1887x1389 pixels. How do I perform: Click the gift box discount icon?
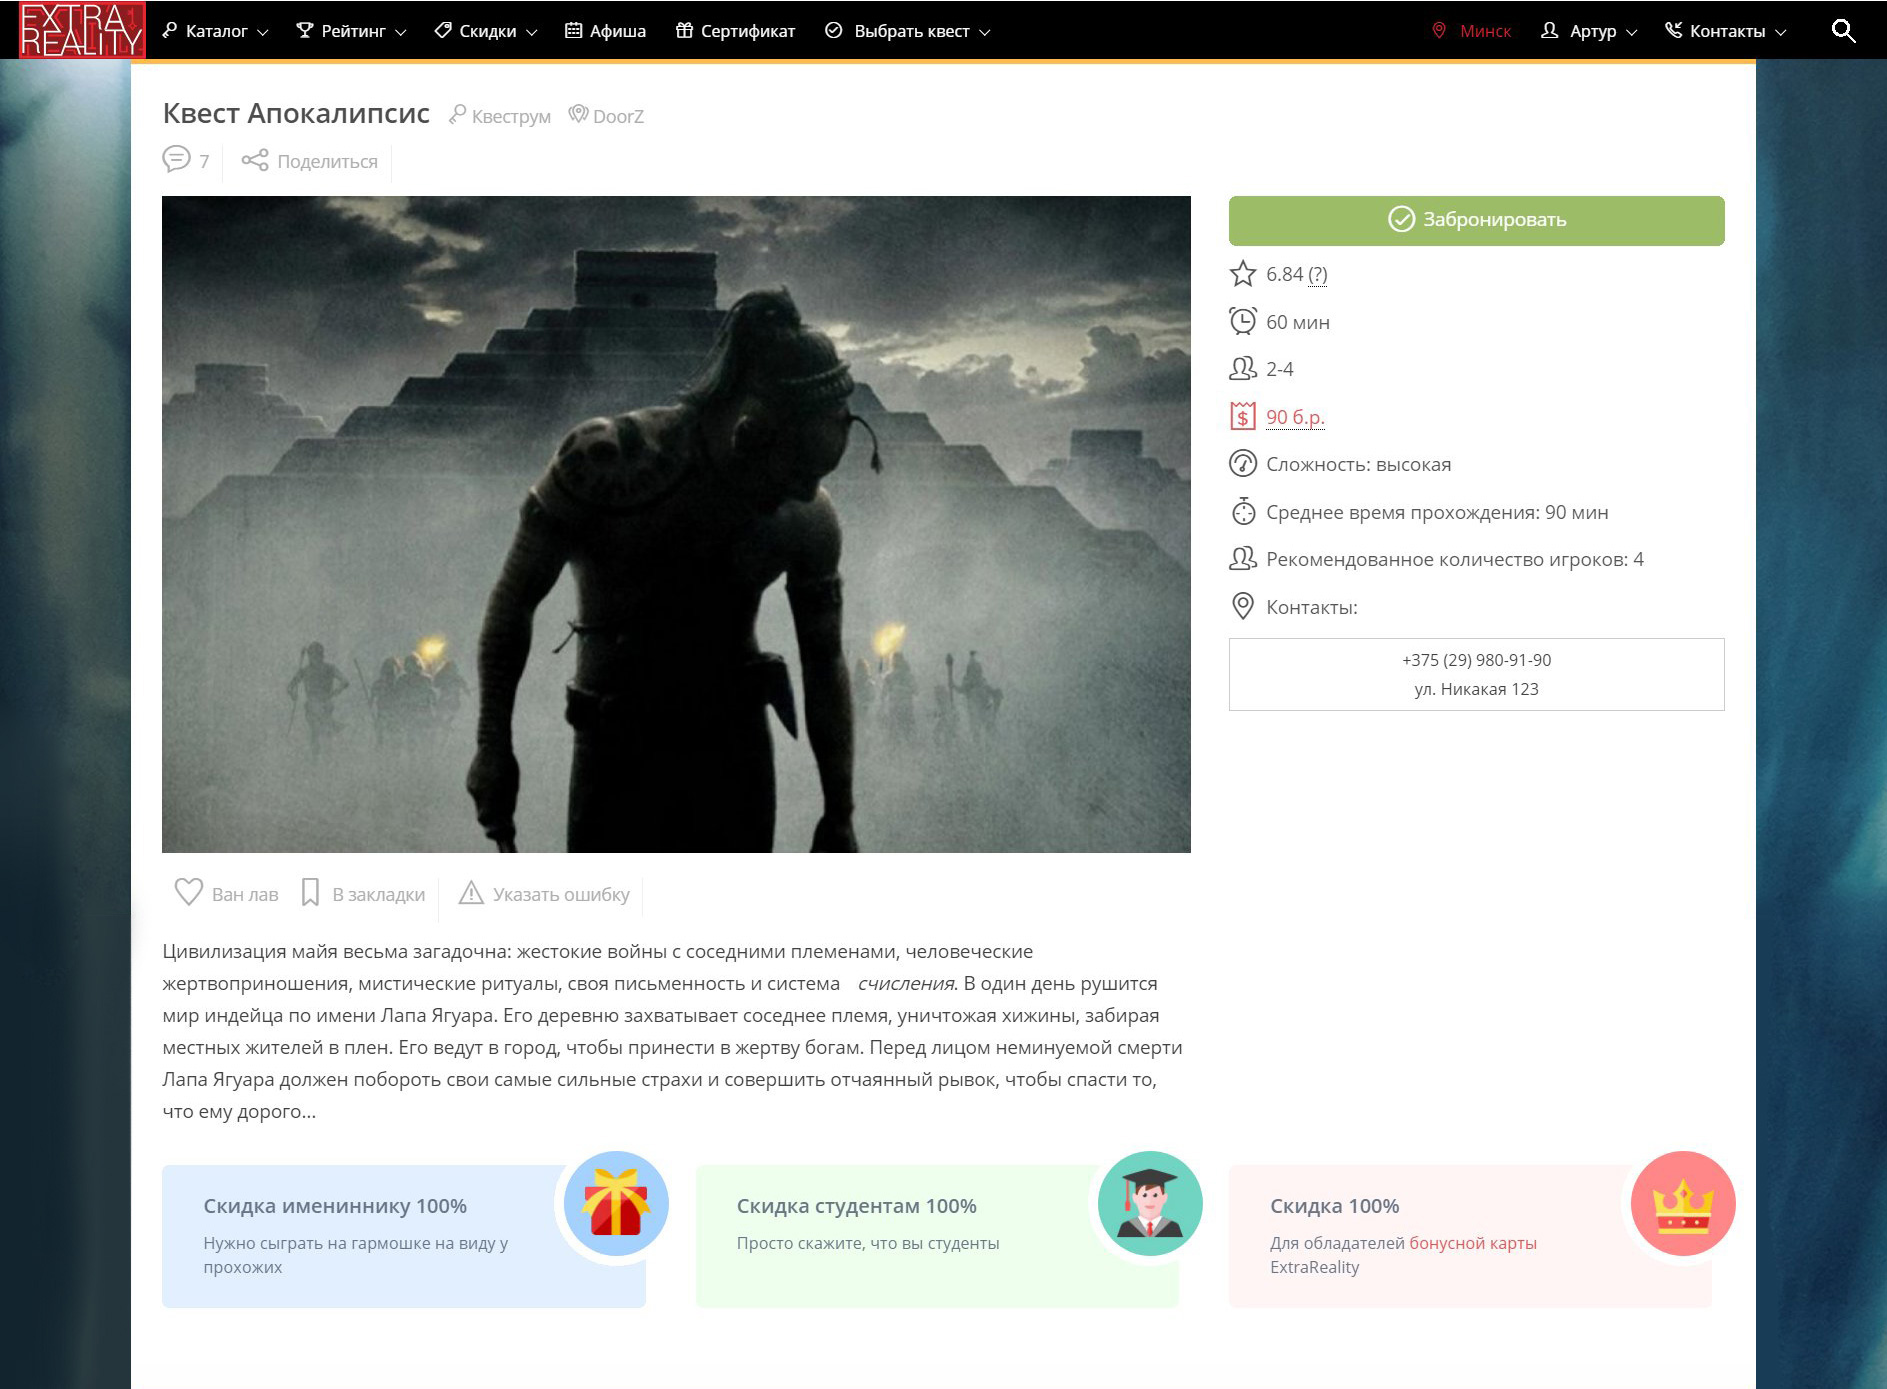point(616,1203)
